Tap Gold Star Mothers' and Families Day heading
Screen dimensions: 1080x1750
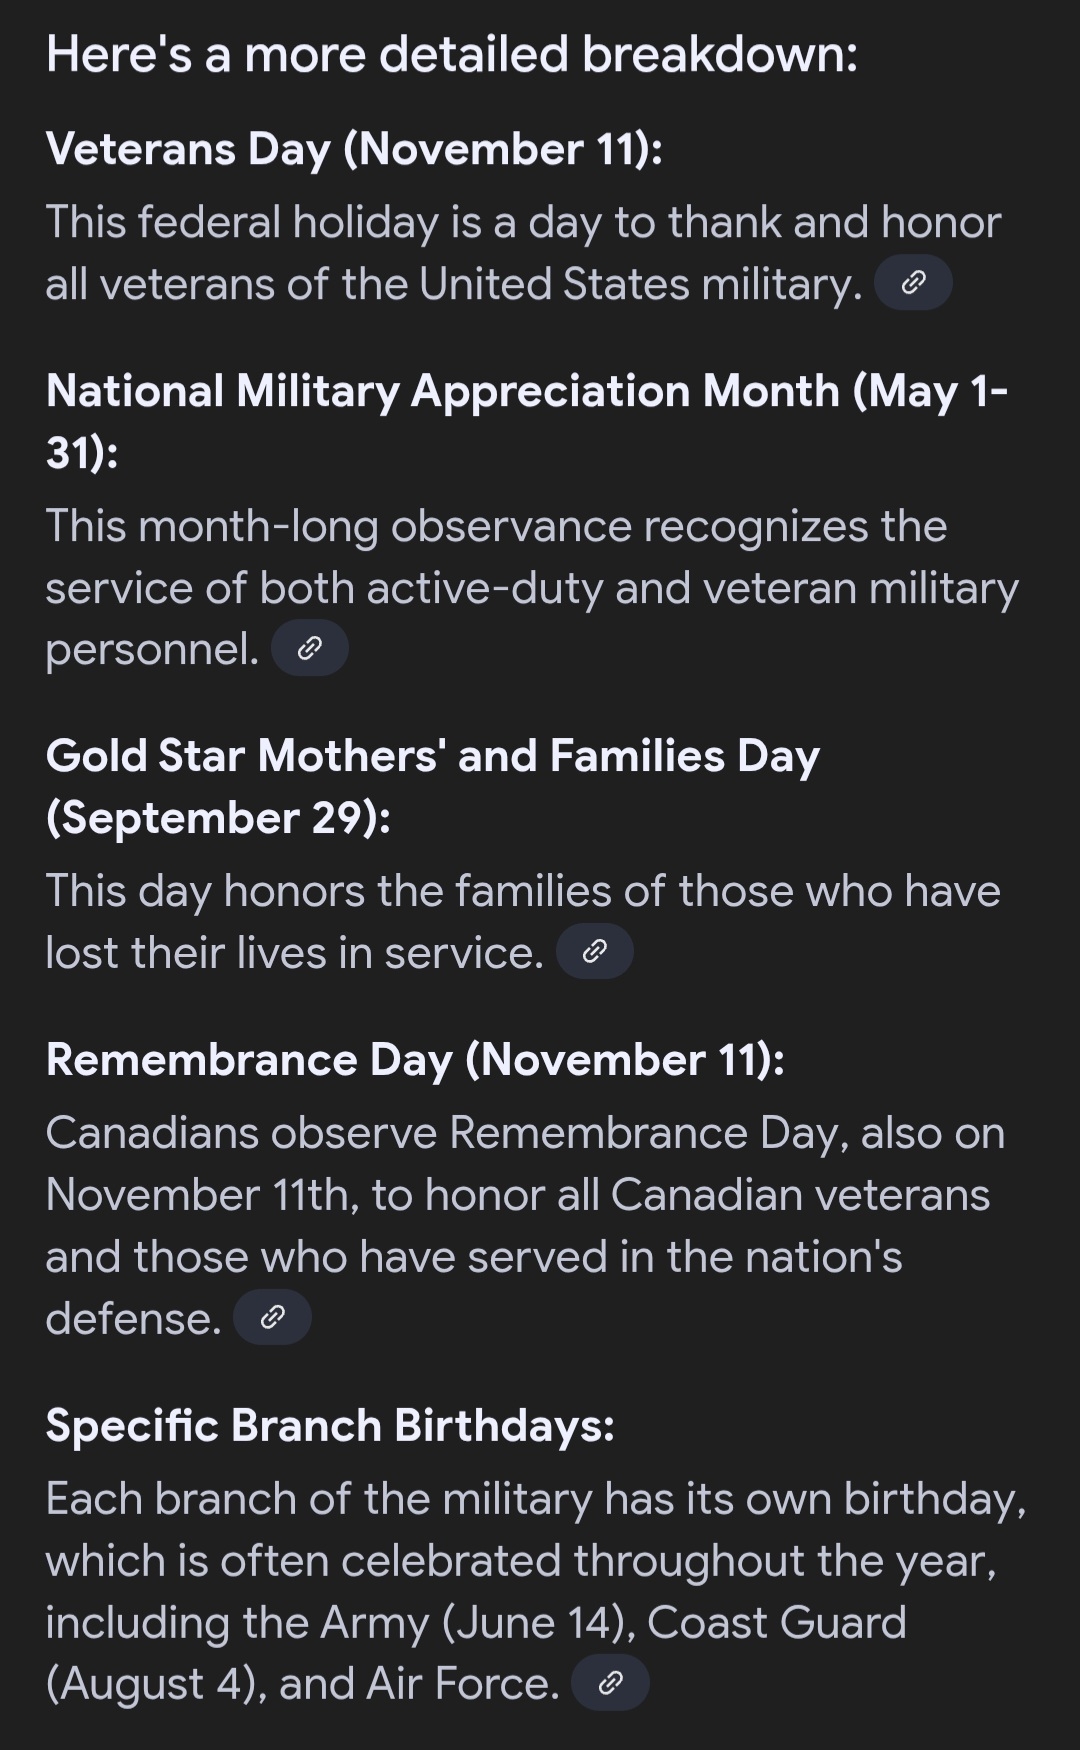pos(432,757)
